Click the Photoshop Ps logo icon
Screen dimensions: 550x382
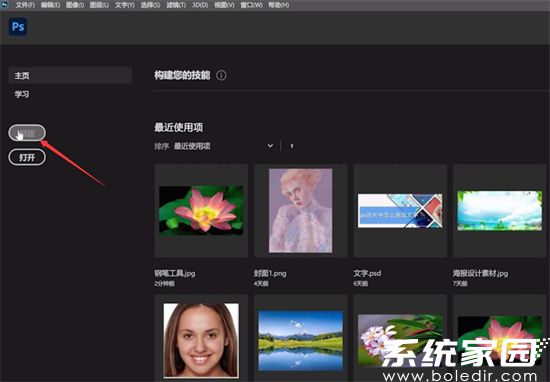[18, 27]
